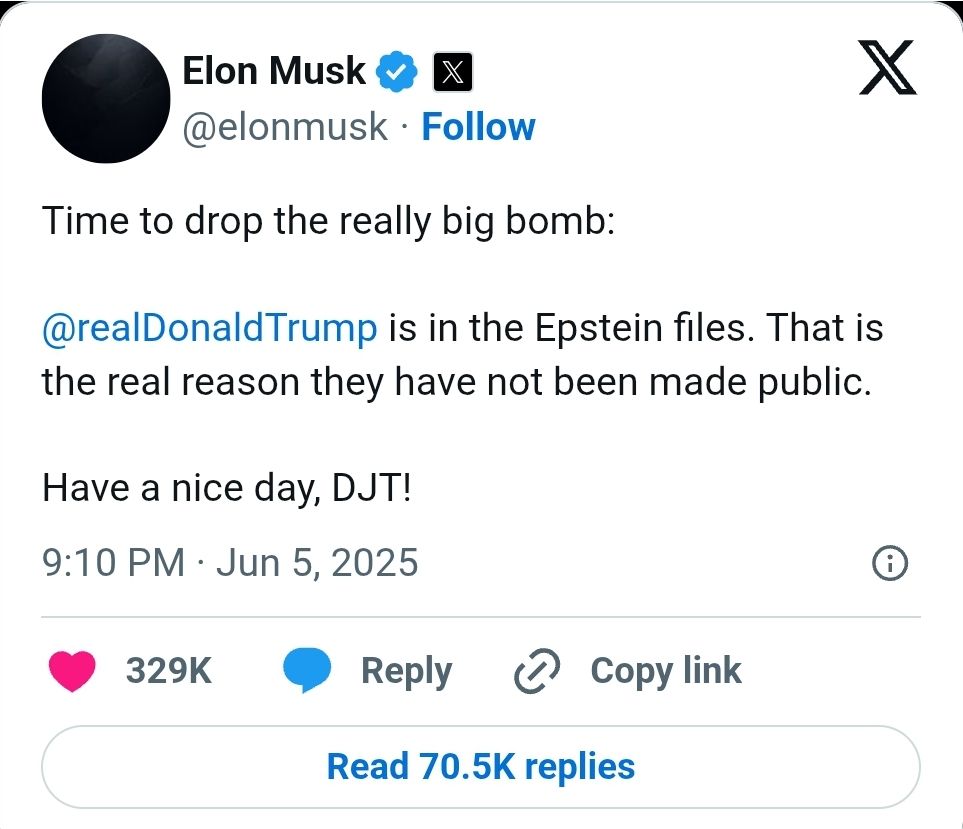Click the 'Time to drop the really big bomb' line
Image resolution: width=963 pixels, height=829 pixels.
(329, 221)
